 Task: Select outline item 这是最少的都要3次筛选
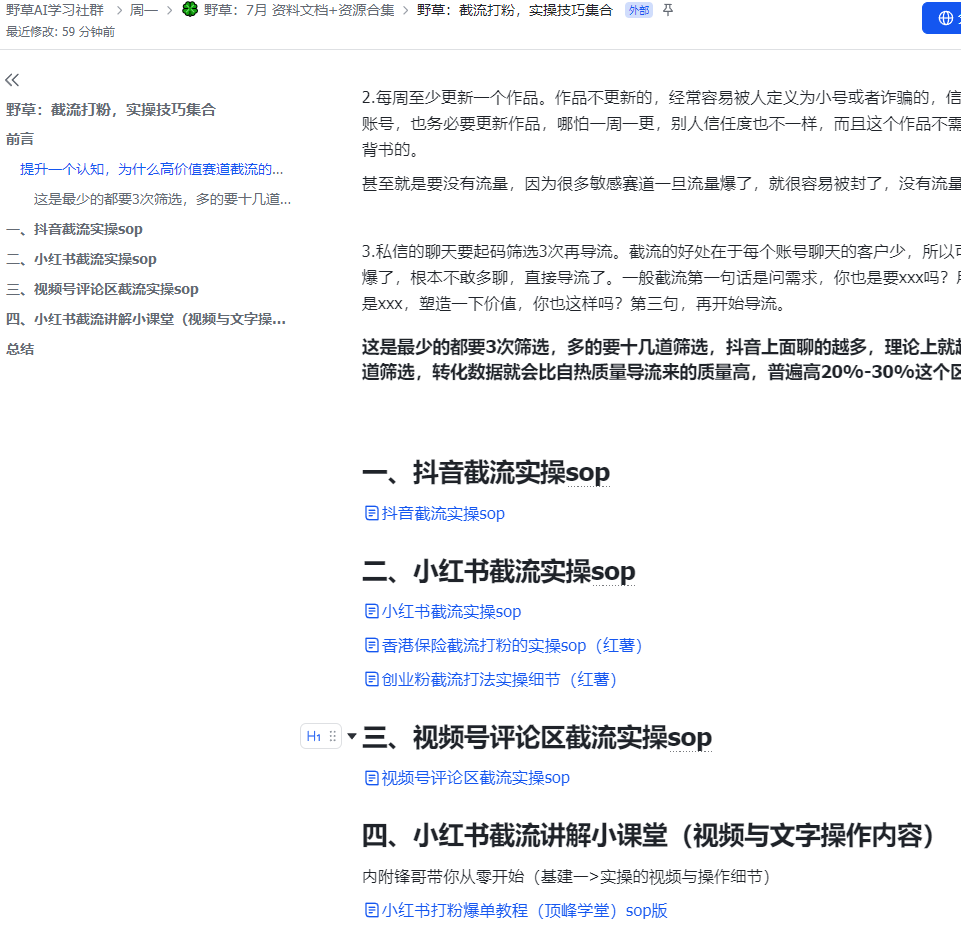coord(162,199)
